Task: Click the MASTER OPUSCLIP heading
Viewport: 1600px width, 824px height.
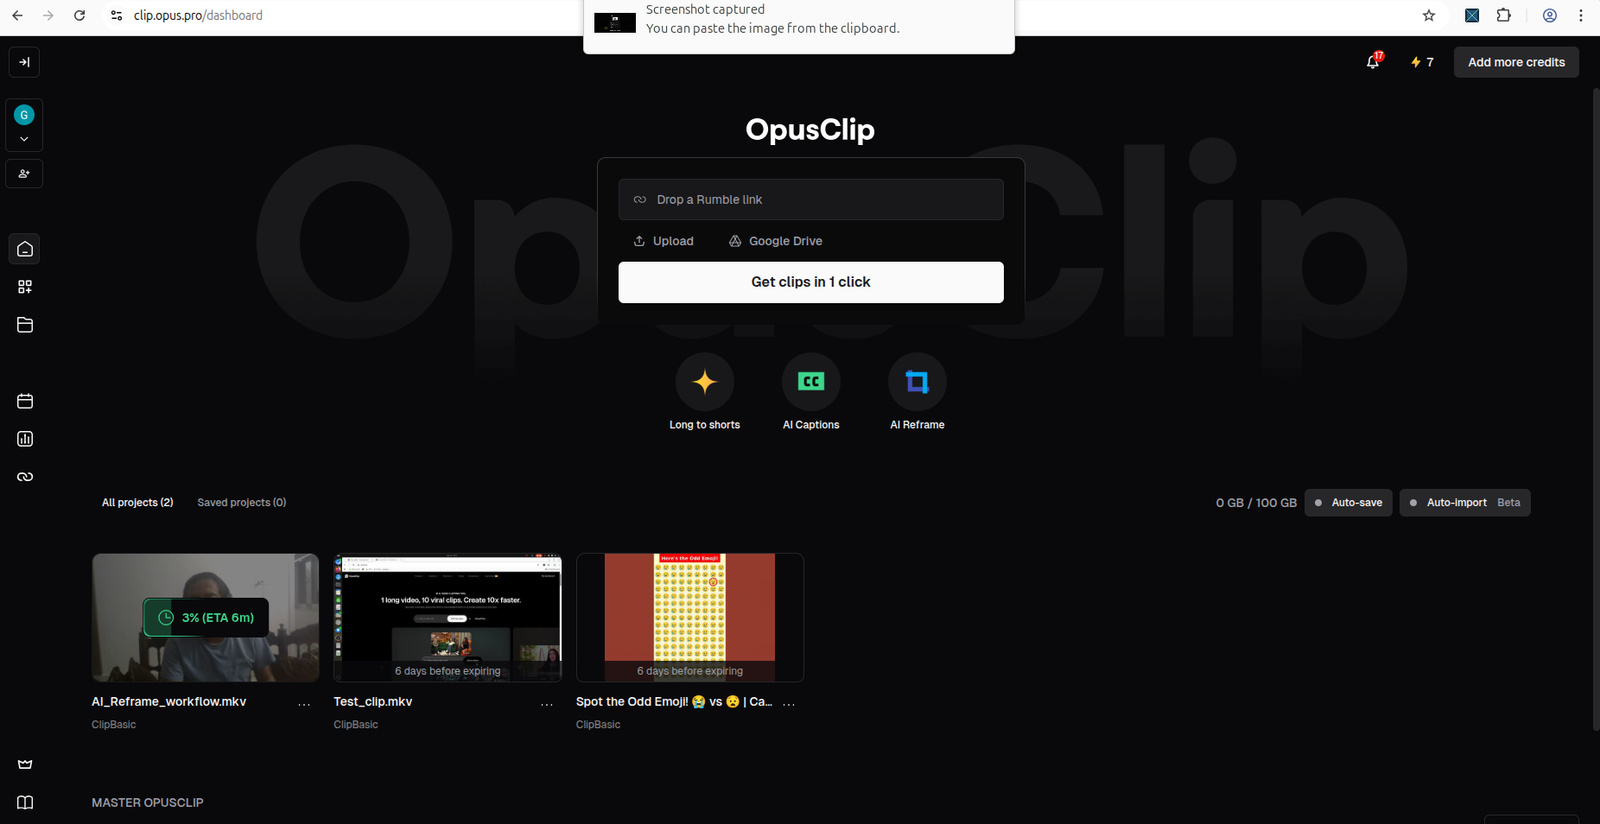Action: coord(148,803)
